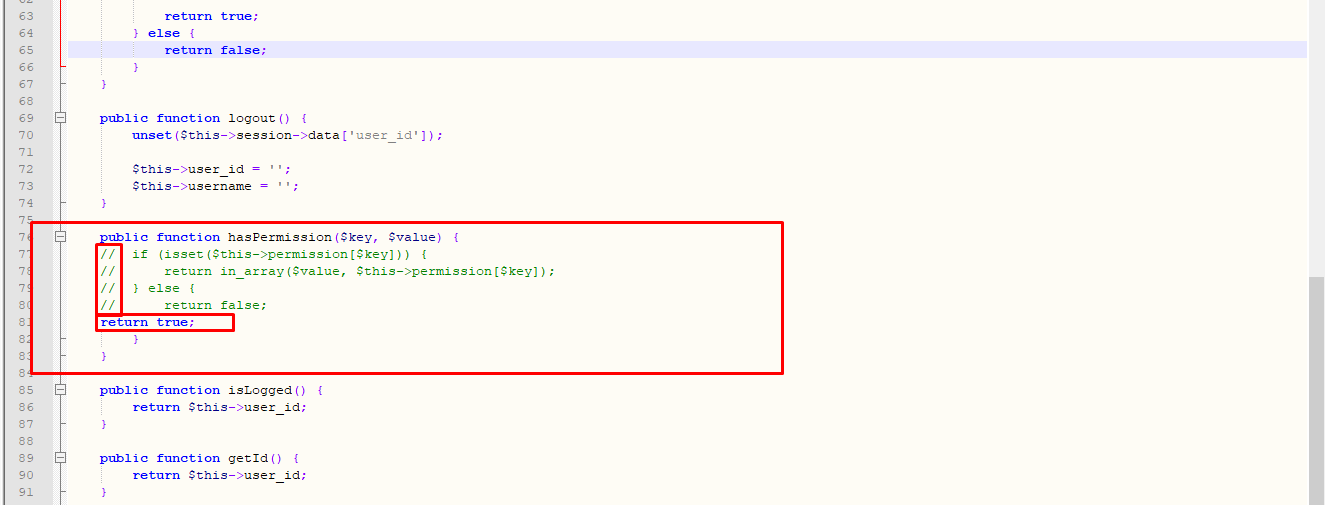Screen dimensions: 1325x505
Task: Click the scrollbar track above the thumb
Action: pos(1316,140)
